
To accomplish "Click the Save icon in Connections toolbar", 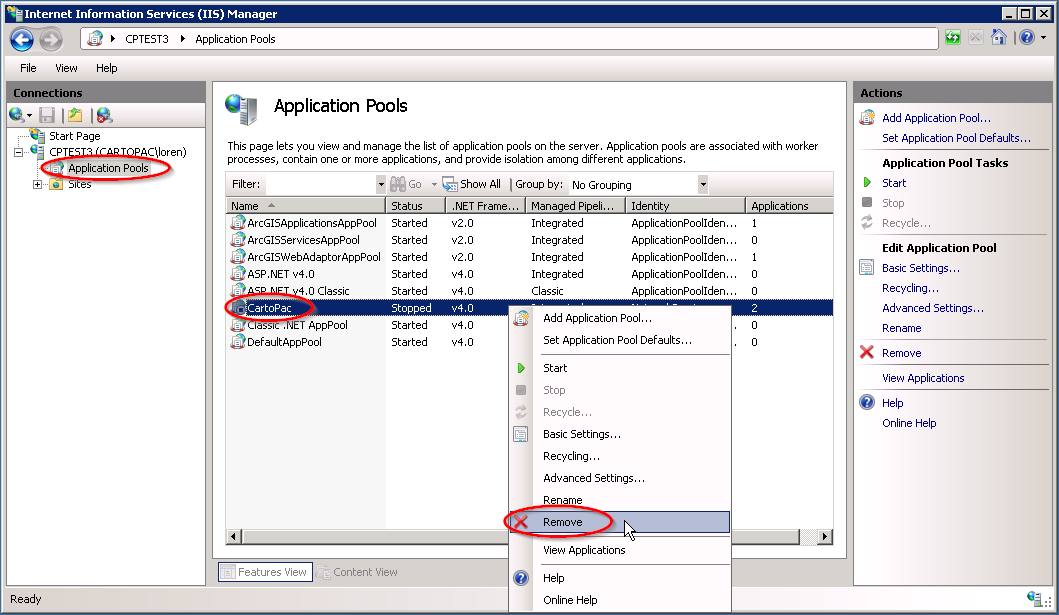I will pos(47,115).
